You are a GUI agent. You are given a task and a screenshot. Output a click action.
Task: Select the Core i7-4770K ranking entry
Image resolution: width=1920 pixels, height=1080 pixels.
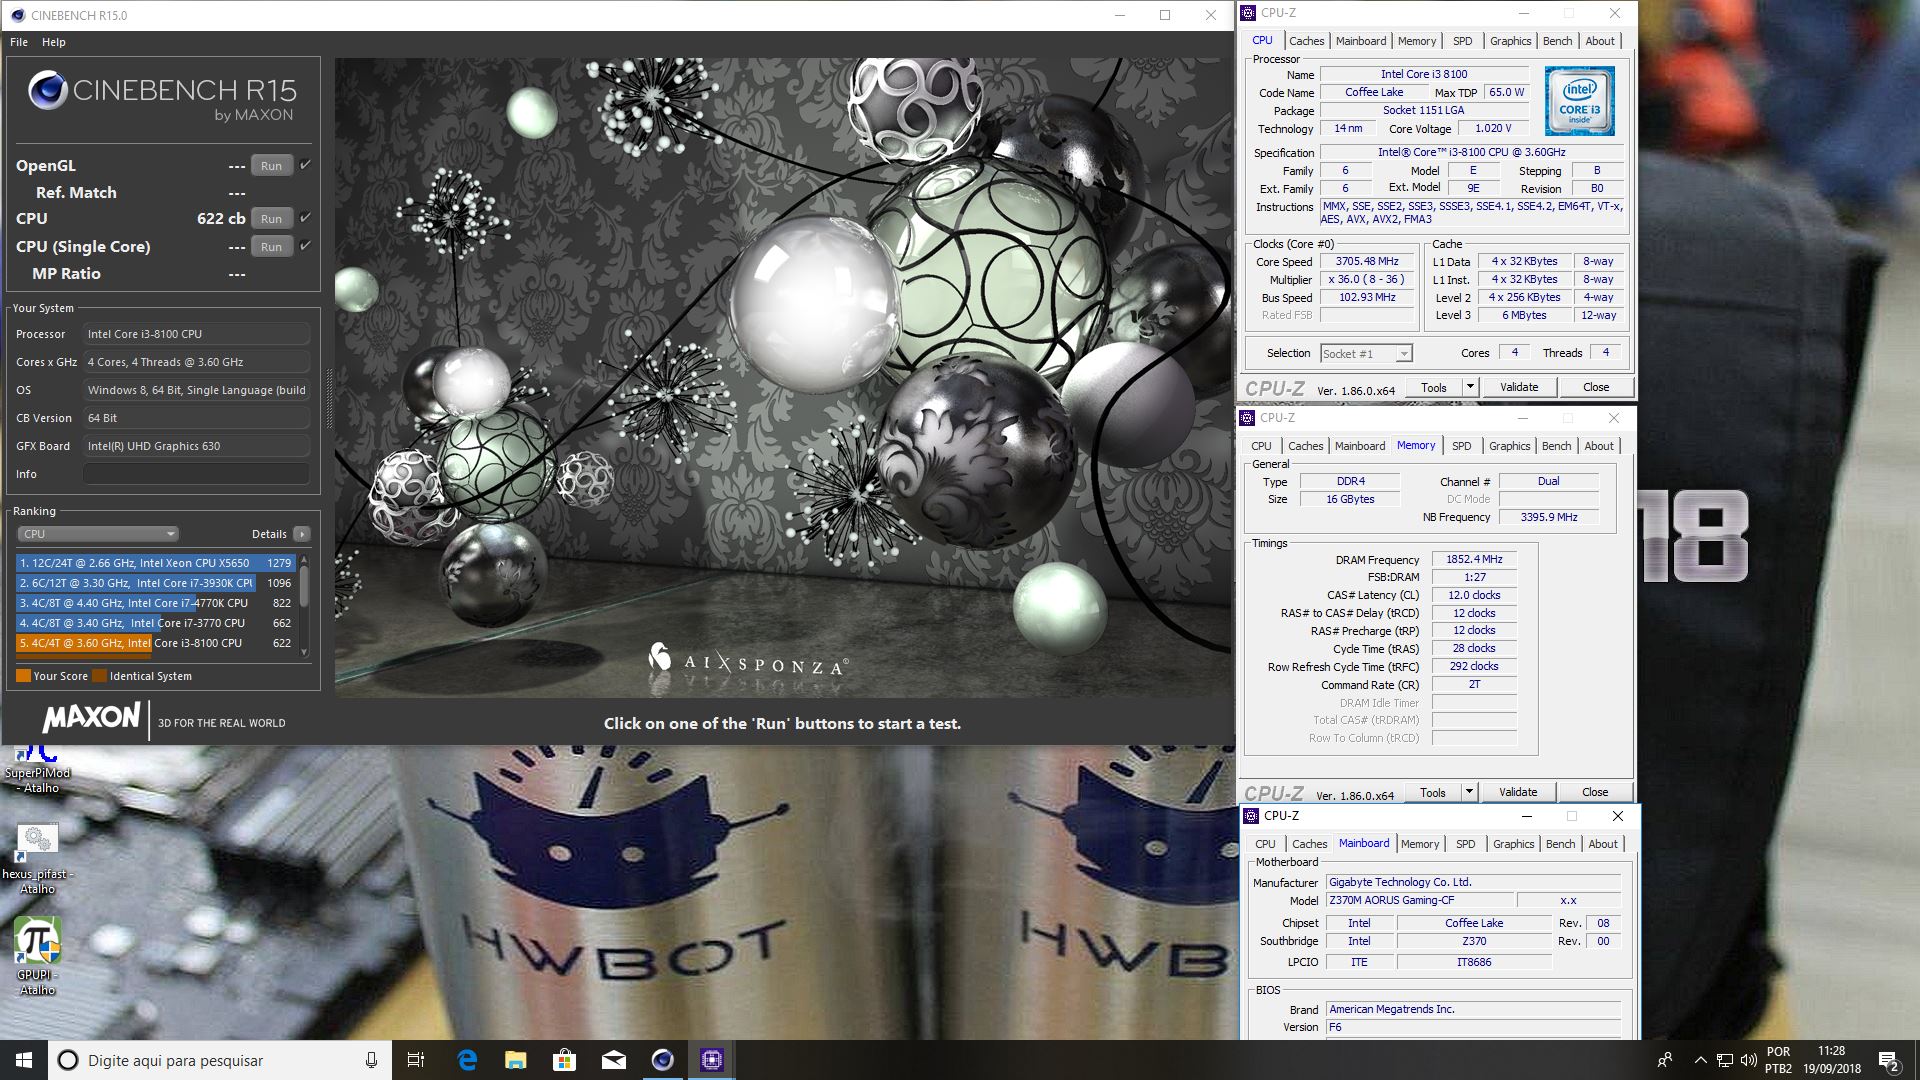coord(155,603)
